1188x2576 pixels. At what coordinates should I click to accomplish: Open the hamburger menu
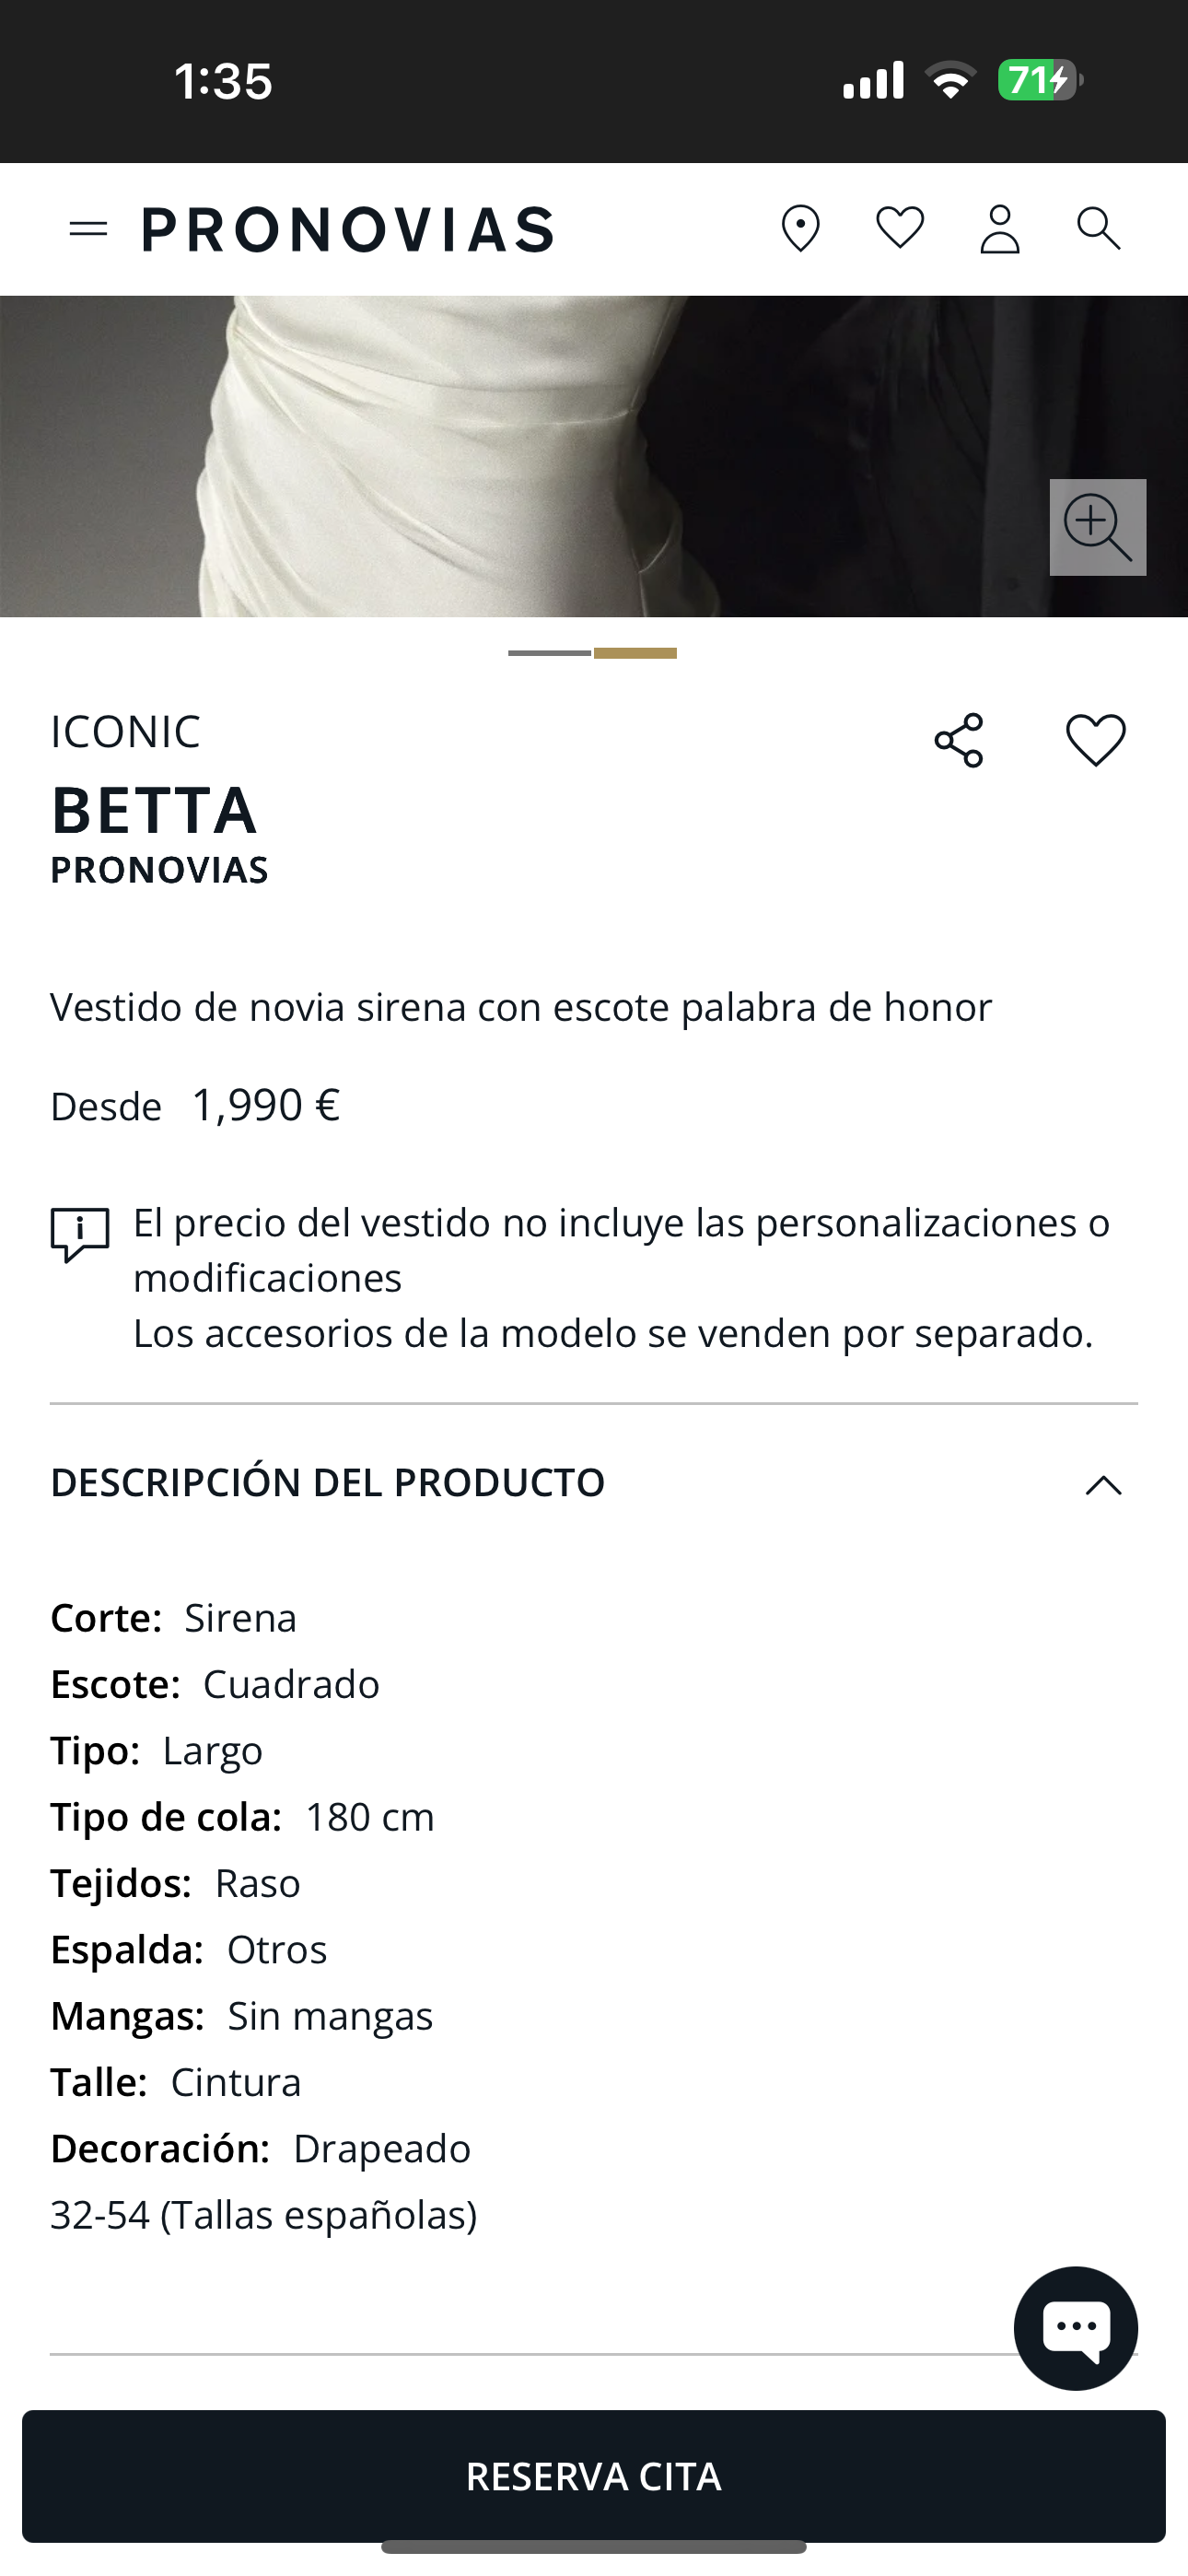88,230
